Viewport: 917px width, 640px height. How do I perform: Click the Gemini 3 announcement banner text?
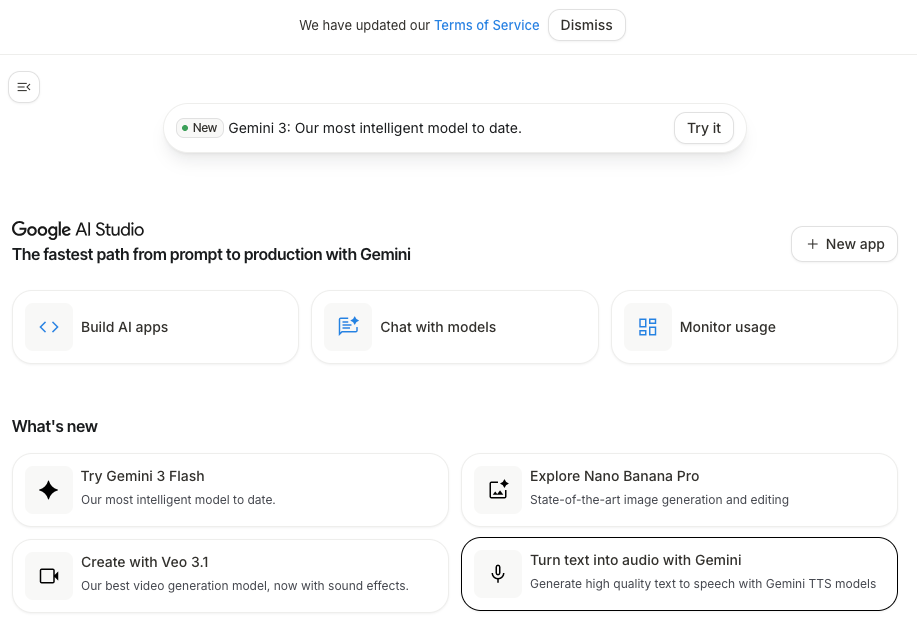point(375,128)
